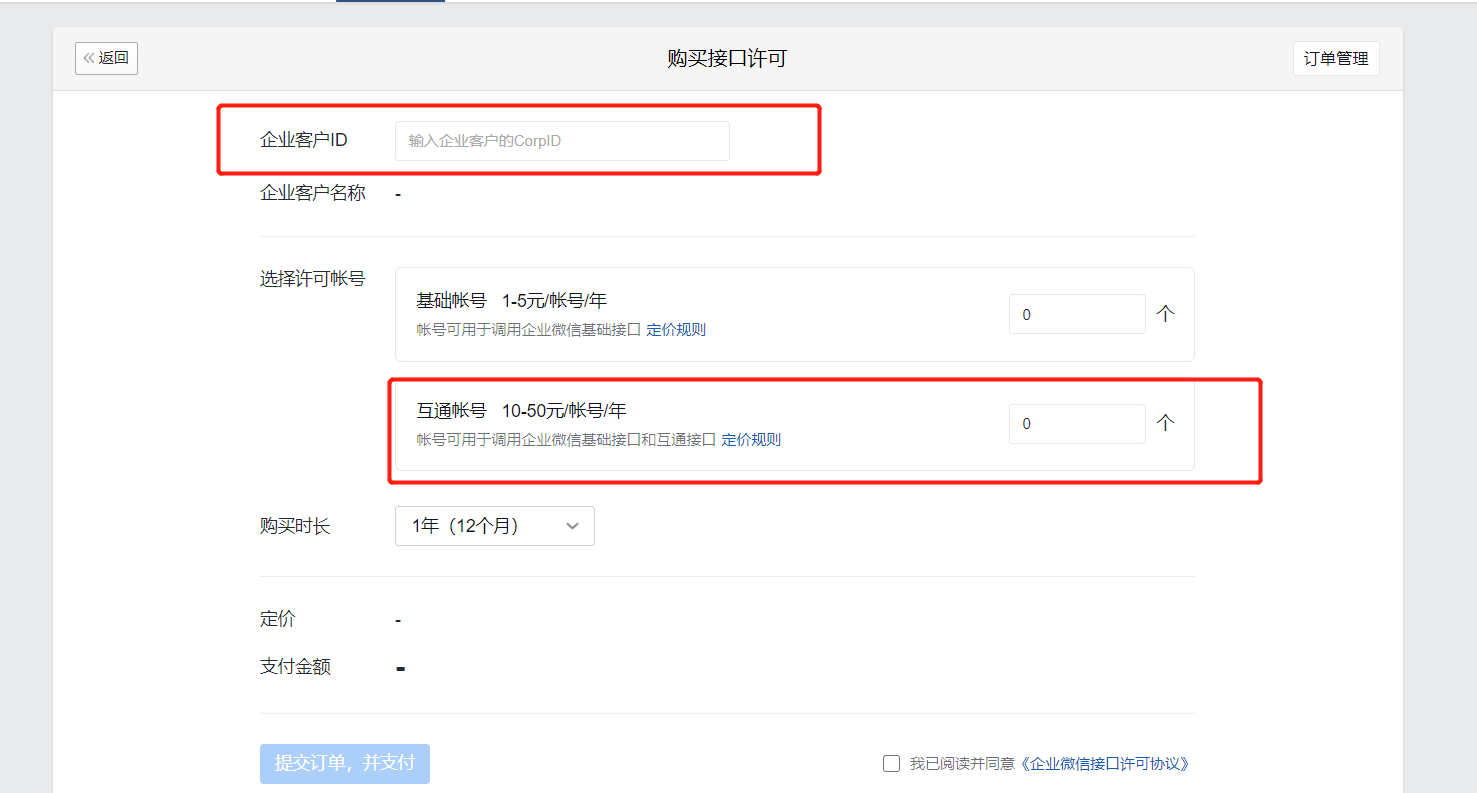Focus the 企业客户ID CorpID input field
This screenshot has width=1477, height=793.
point(562,141)
